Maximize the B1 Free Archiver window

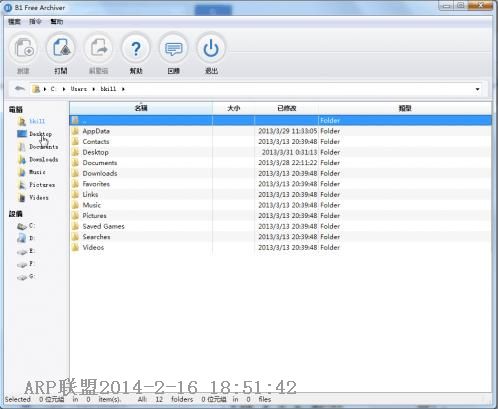tap(460, 5)
